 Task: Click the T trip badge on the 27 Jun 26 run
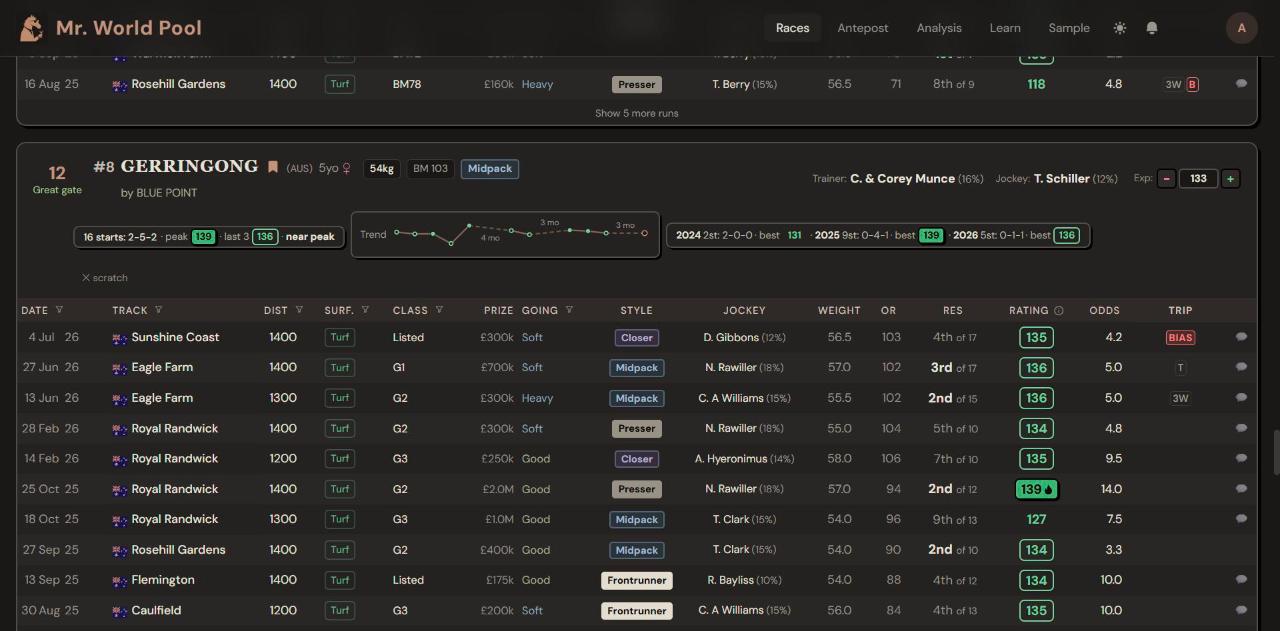point(1180,368)
